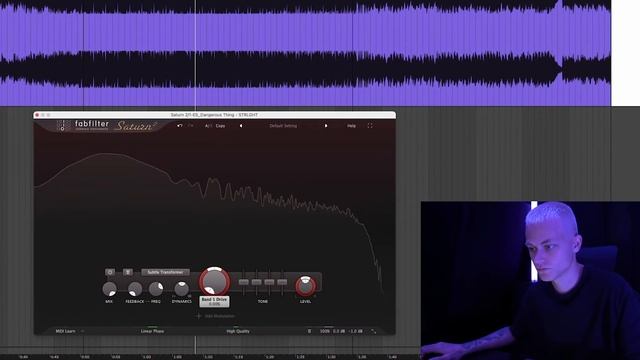Close the Saturn plugin window
The image size is (640, 360).
(37, 115)
